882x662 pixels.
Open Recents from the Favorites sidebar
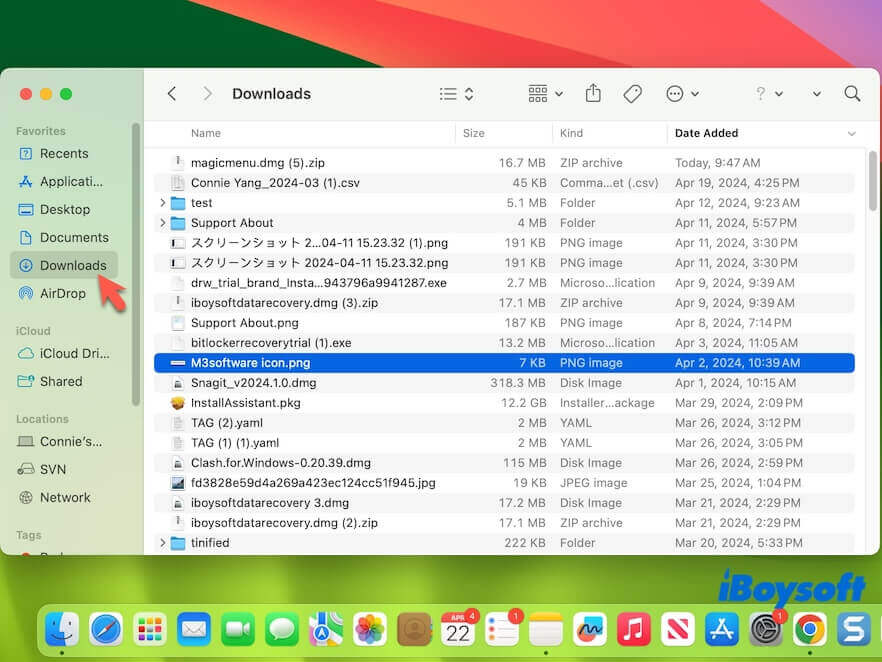(62, 153)
